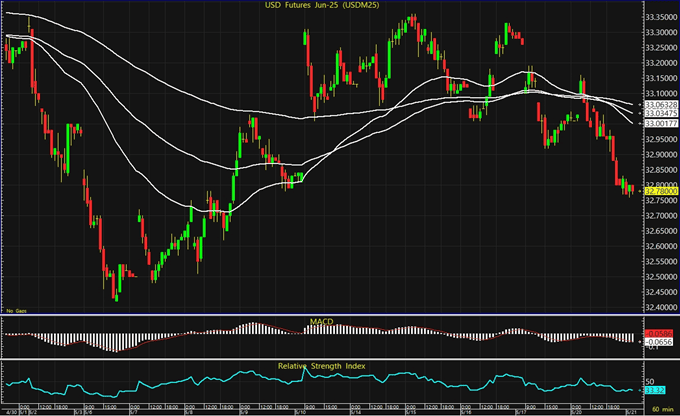Click the cyan RSI value label 33.32
680x416 pixels.
click(656, 390)
